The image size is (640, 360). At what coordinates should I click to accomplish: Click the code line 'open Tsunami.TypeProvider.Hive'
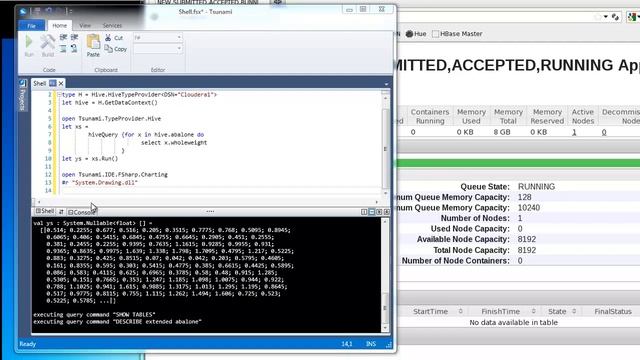111,119
